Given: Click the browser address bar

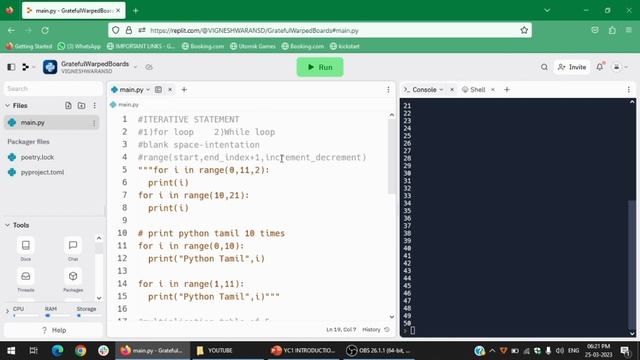Looking at the screenshot, I should (320, 30).
